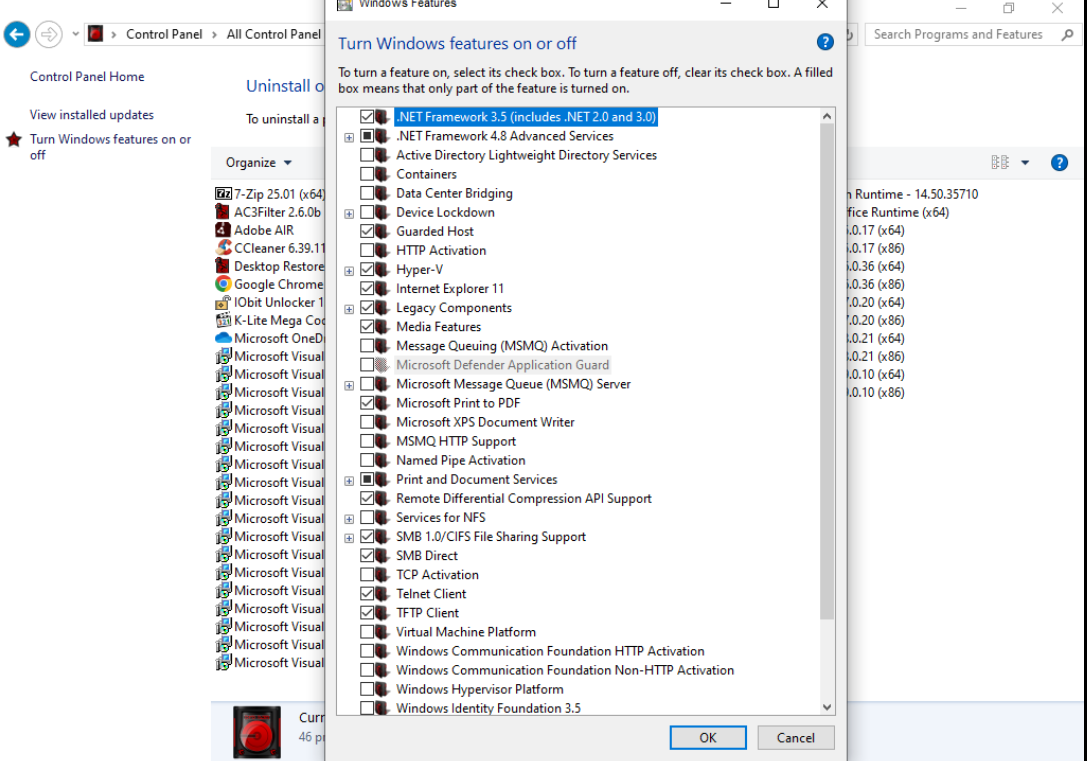Select Named Pipe Activation text
Screen dimensions: 1087x761
coord(460,460)
